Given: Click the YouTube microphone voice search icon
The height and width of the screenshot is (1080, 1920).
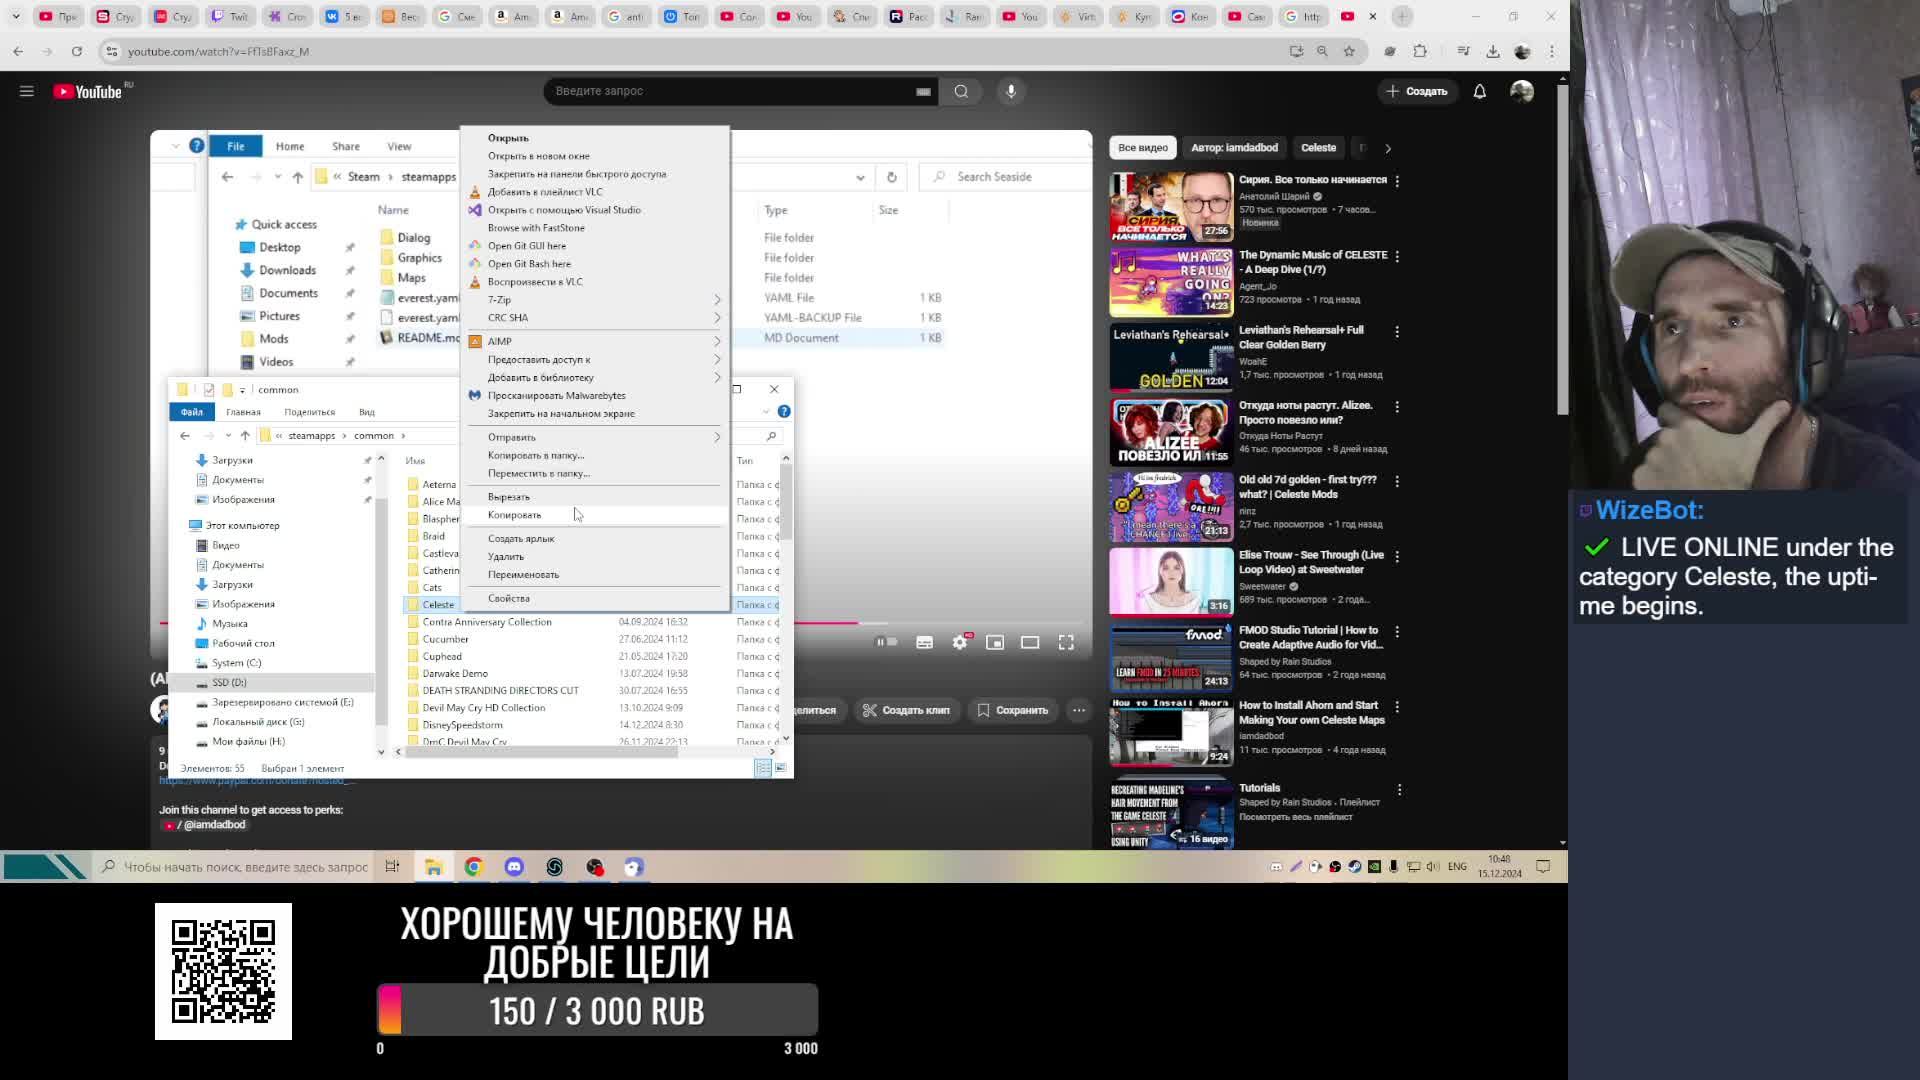Looking at the screenshot, I should coord(1011,91).
